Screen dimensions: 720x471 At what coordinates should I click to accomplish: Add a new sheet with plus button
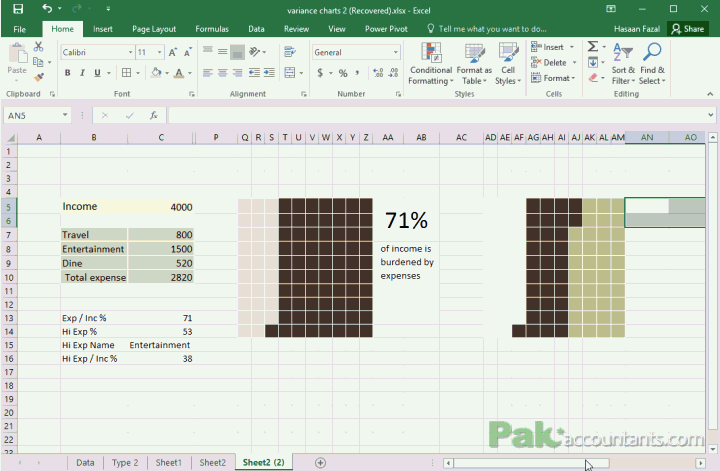click(x=321, y=463)
